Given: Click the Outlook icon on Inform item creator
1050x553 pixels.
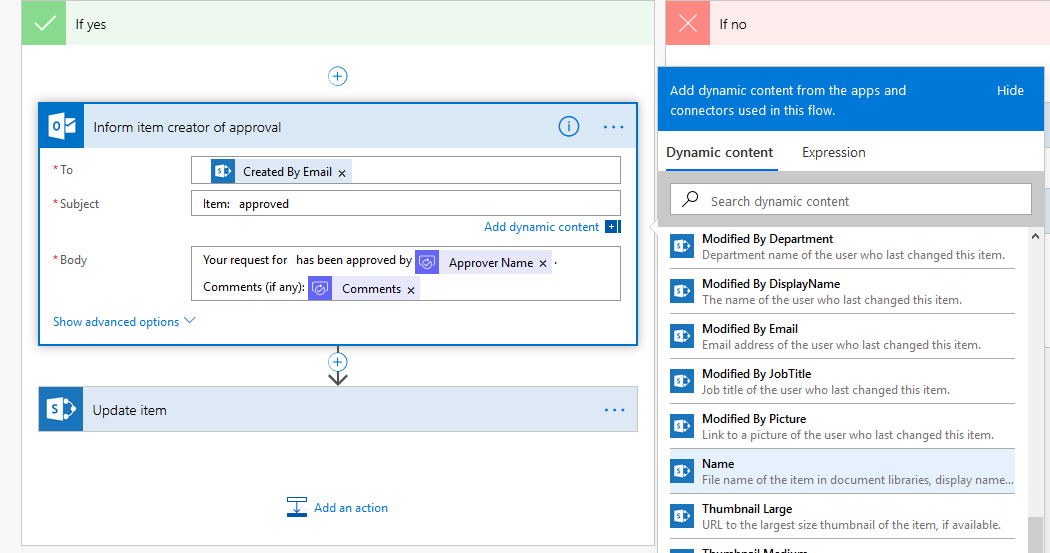Looking at the screenshot, I should (62, 127).
